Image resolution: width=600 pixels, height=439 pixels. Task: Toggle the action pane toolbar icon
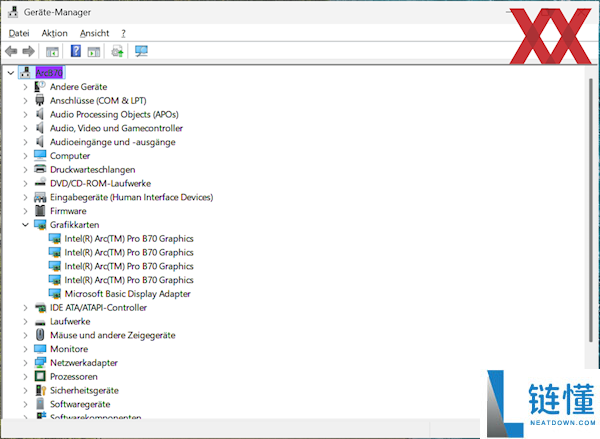pyautogui.click(x=93, y=51)
